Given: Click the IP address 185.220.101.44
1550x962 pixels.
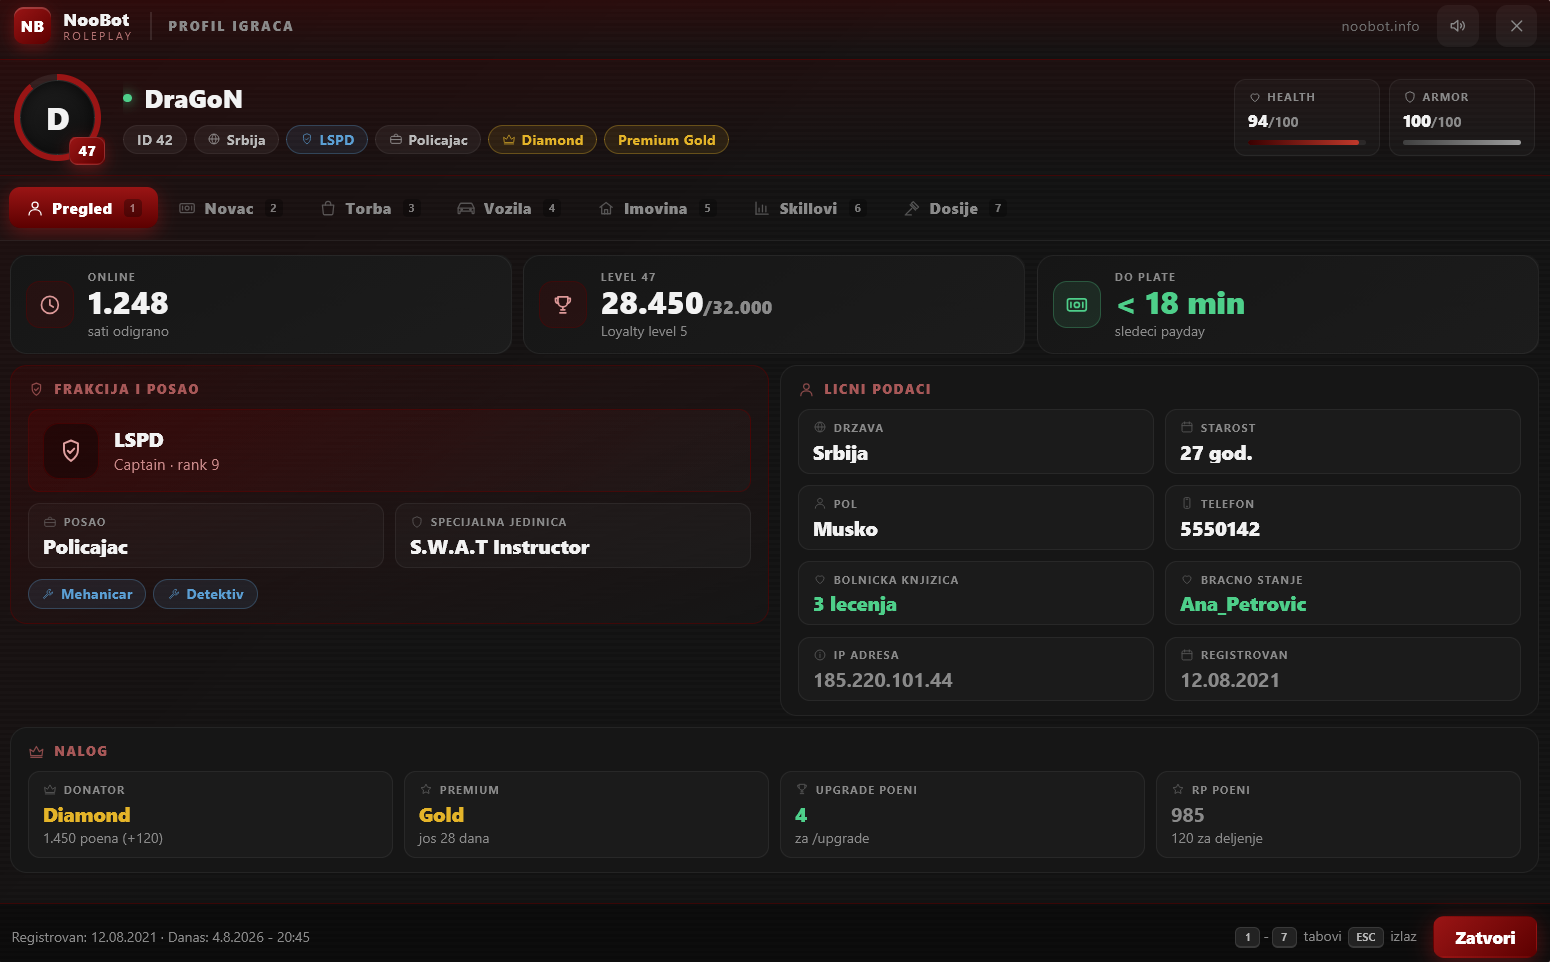Looking at the screenshot, I should 883,680.
